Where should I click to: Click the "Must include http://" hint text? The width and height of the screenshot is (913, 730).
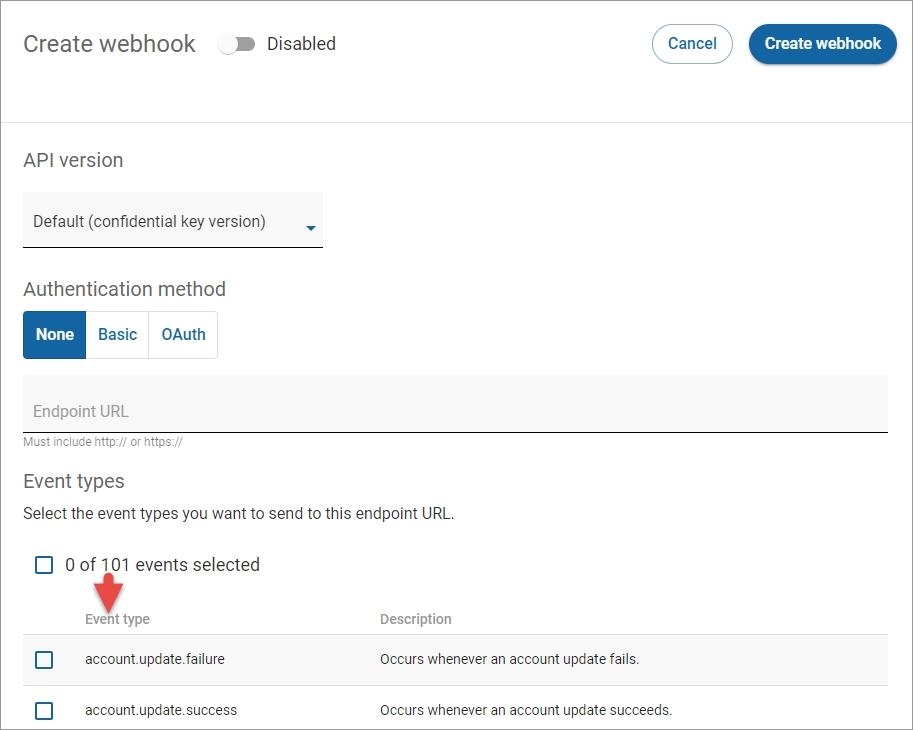(x=103, y=441)
